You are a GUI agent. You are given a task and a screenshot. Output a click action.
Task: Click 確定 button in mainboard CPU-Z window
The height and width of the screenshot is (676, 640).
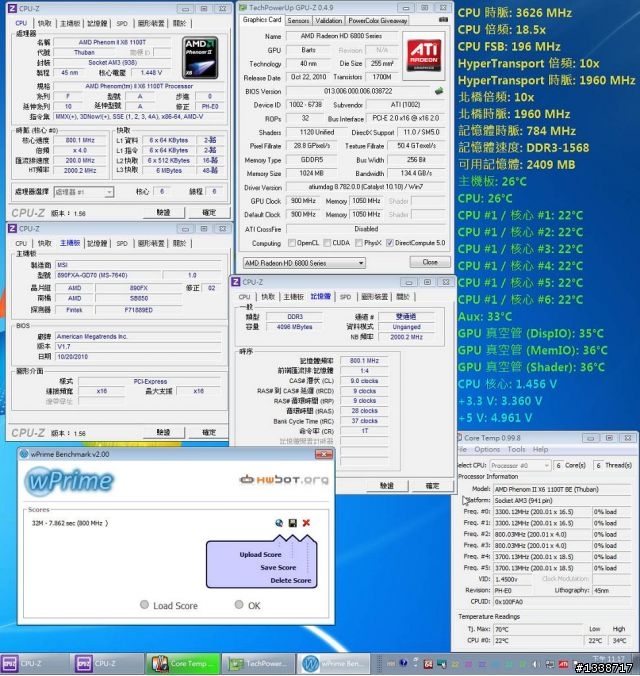point(209,432)
